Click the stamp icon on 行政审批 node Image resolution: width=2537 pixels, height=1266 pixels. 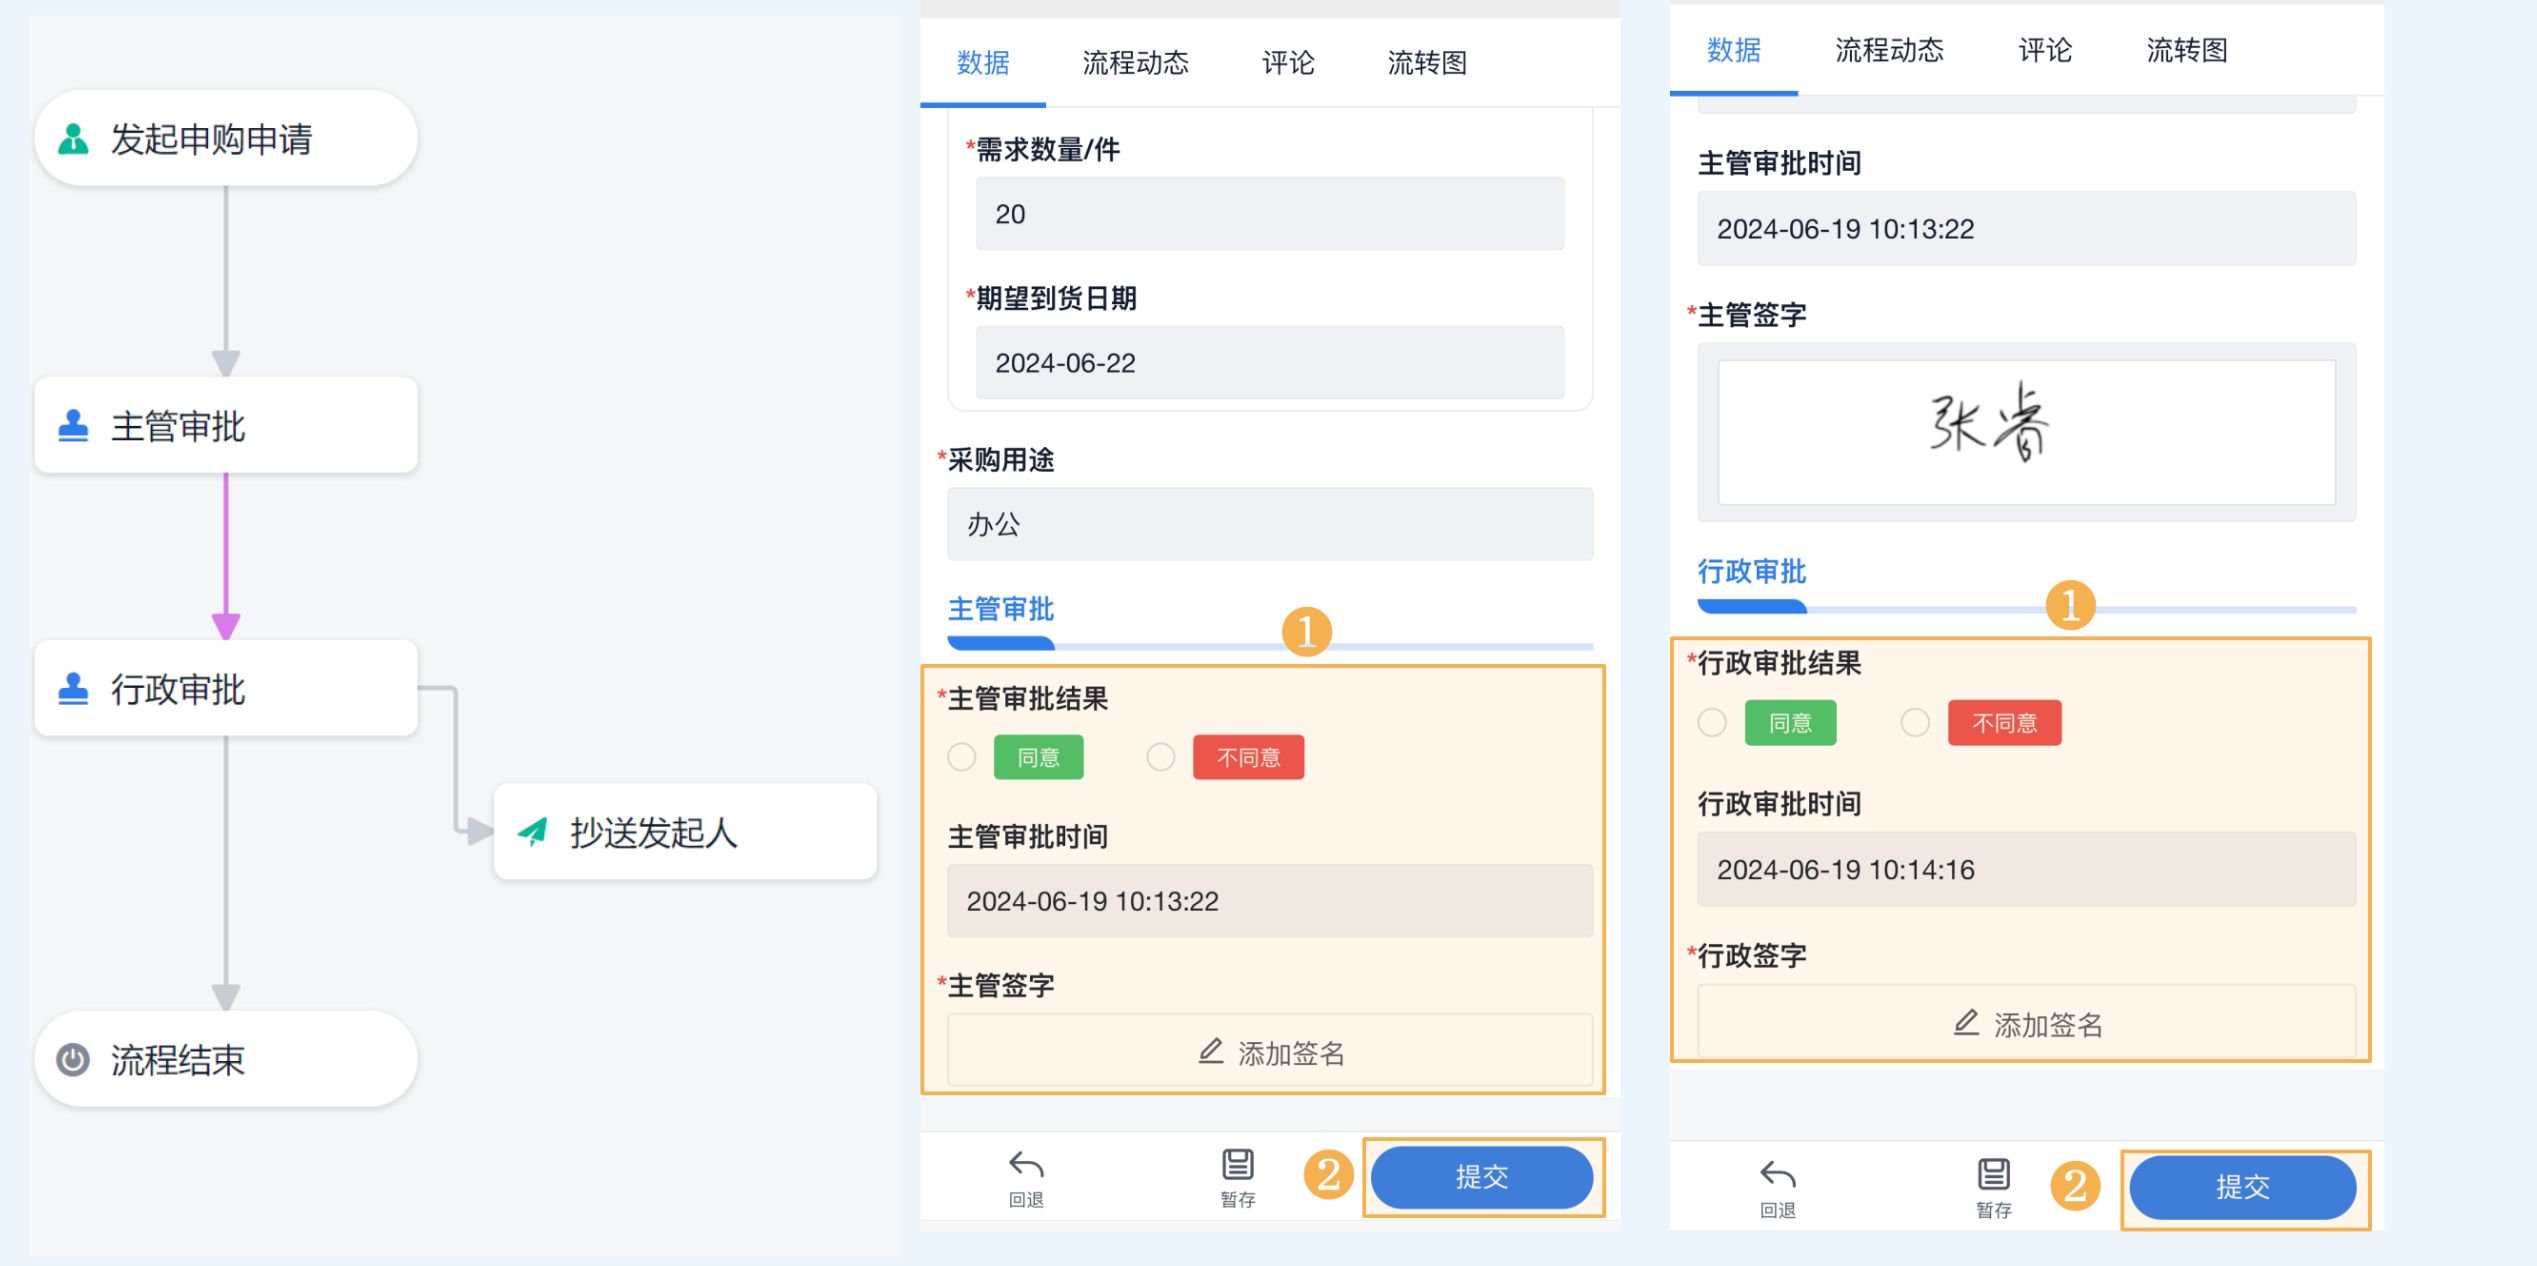[x=73, y=689]
